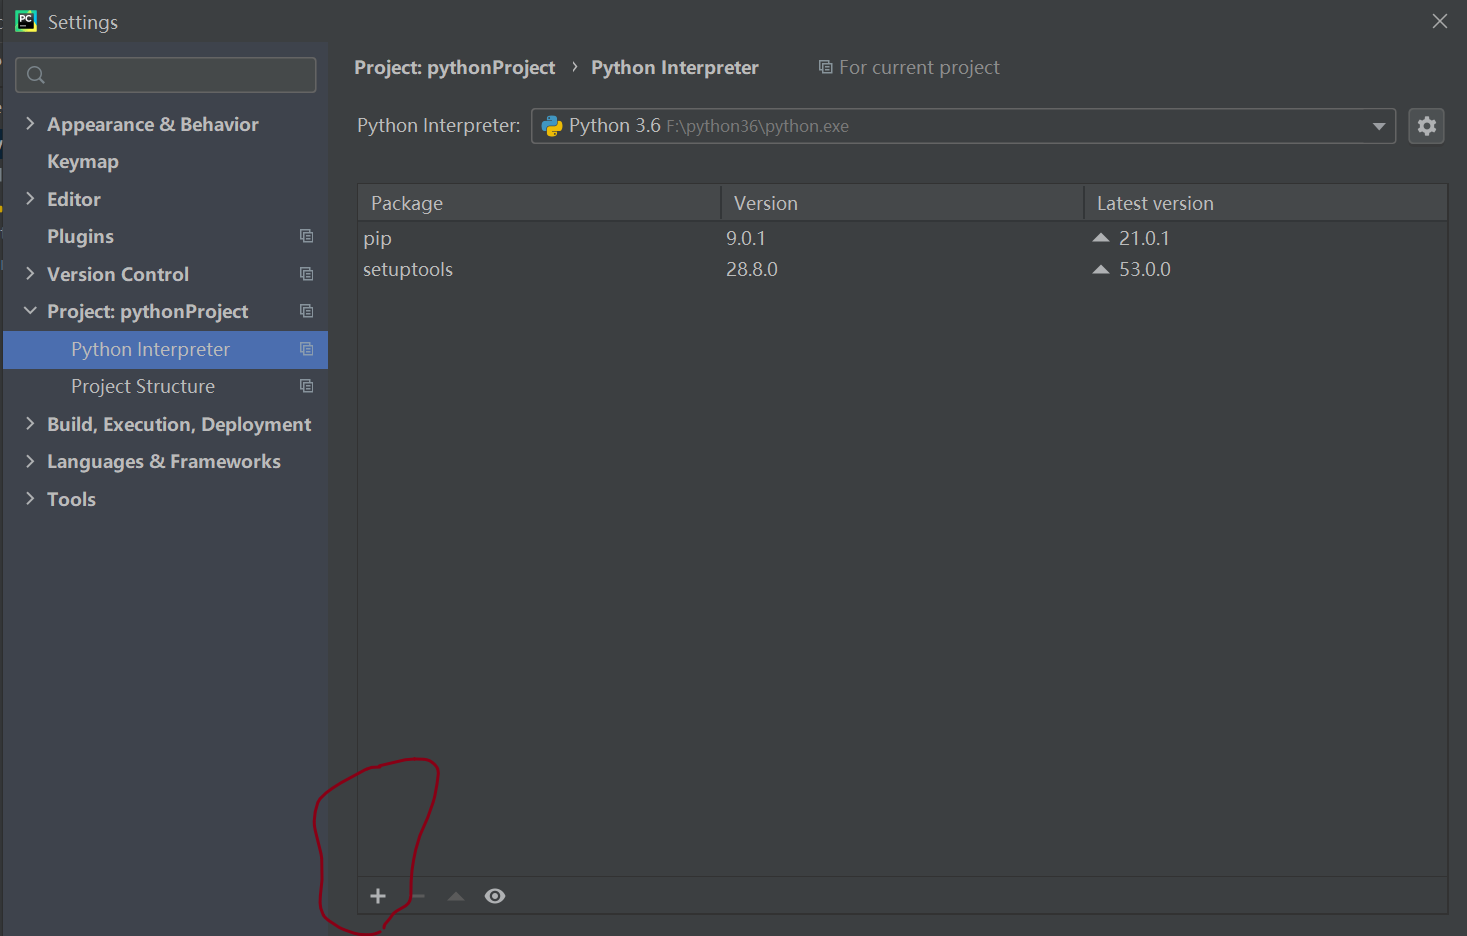This screenshot has height=936, width=1467.
Task: Click the plus icon to install package
Action: point(378,896)
